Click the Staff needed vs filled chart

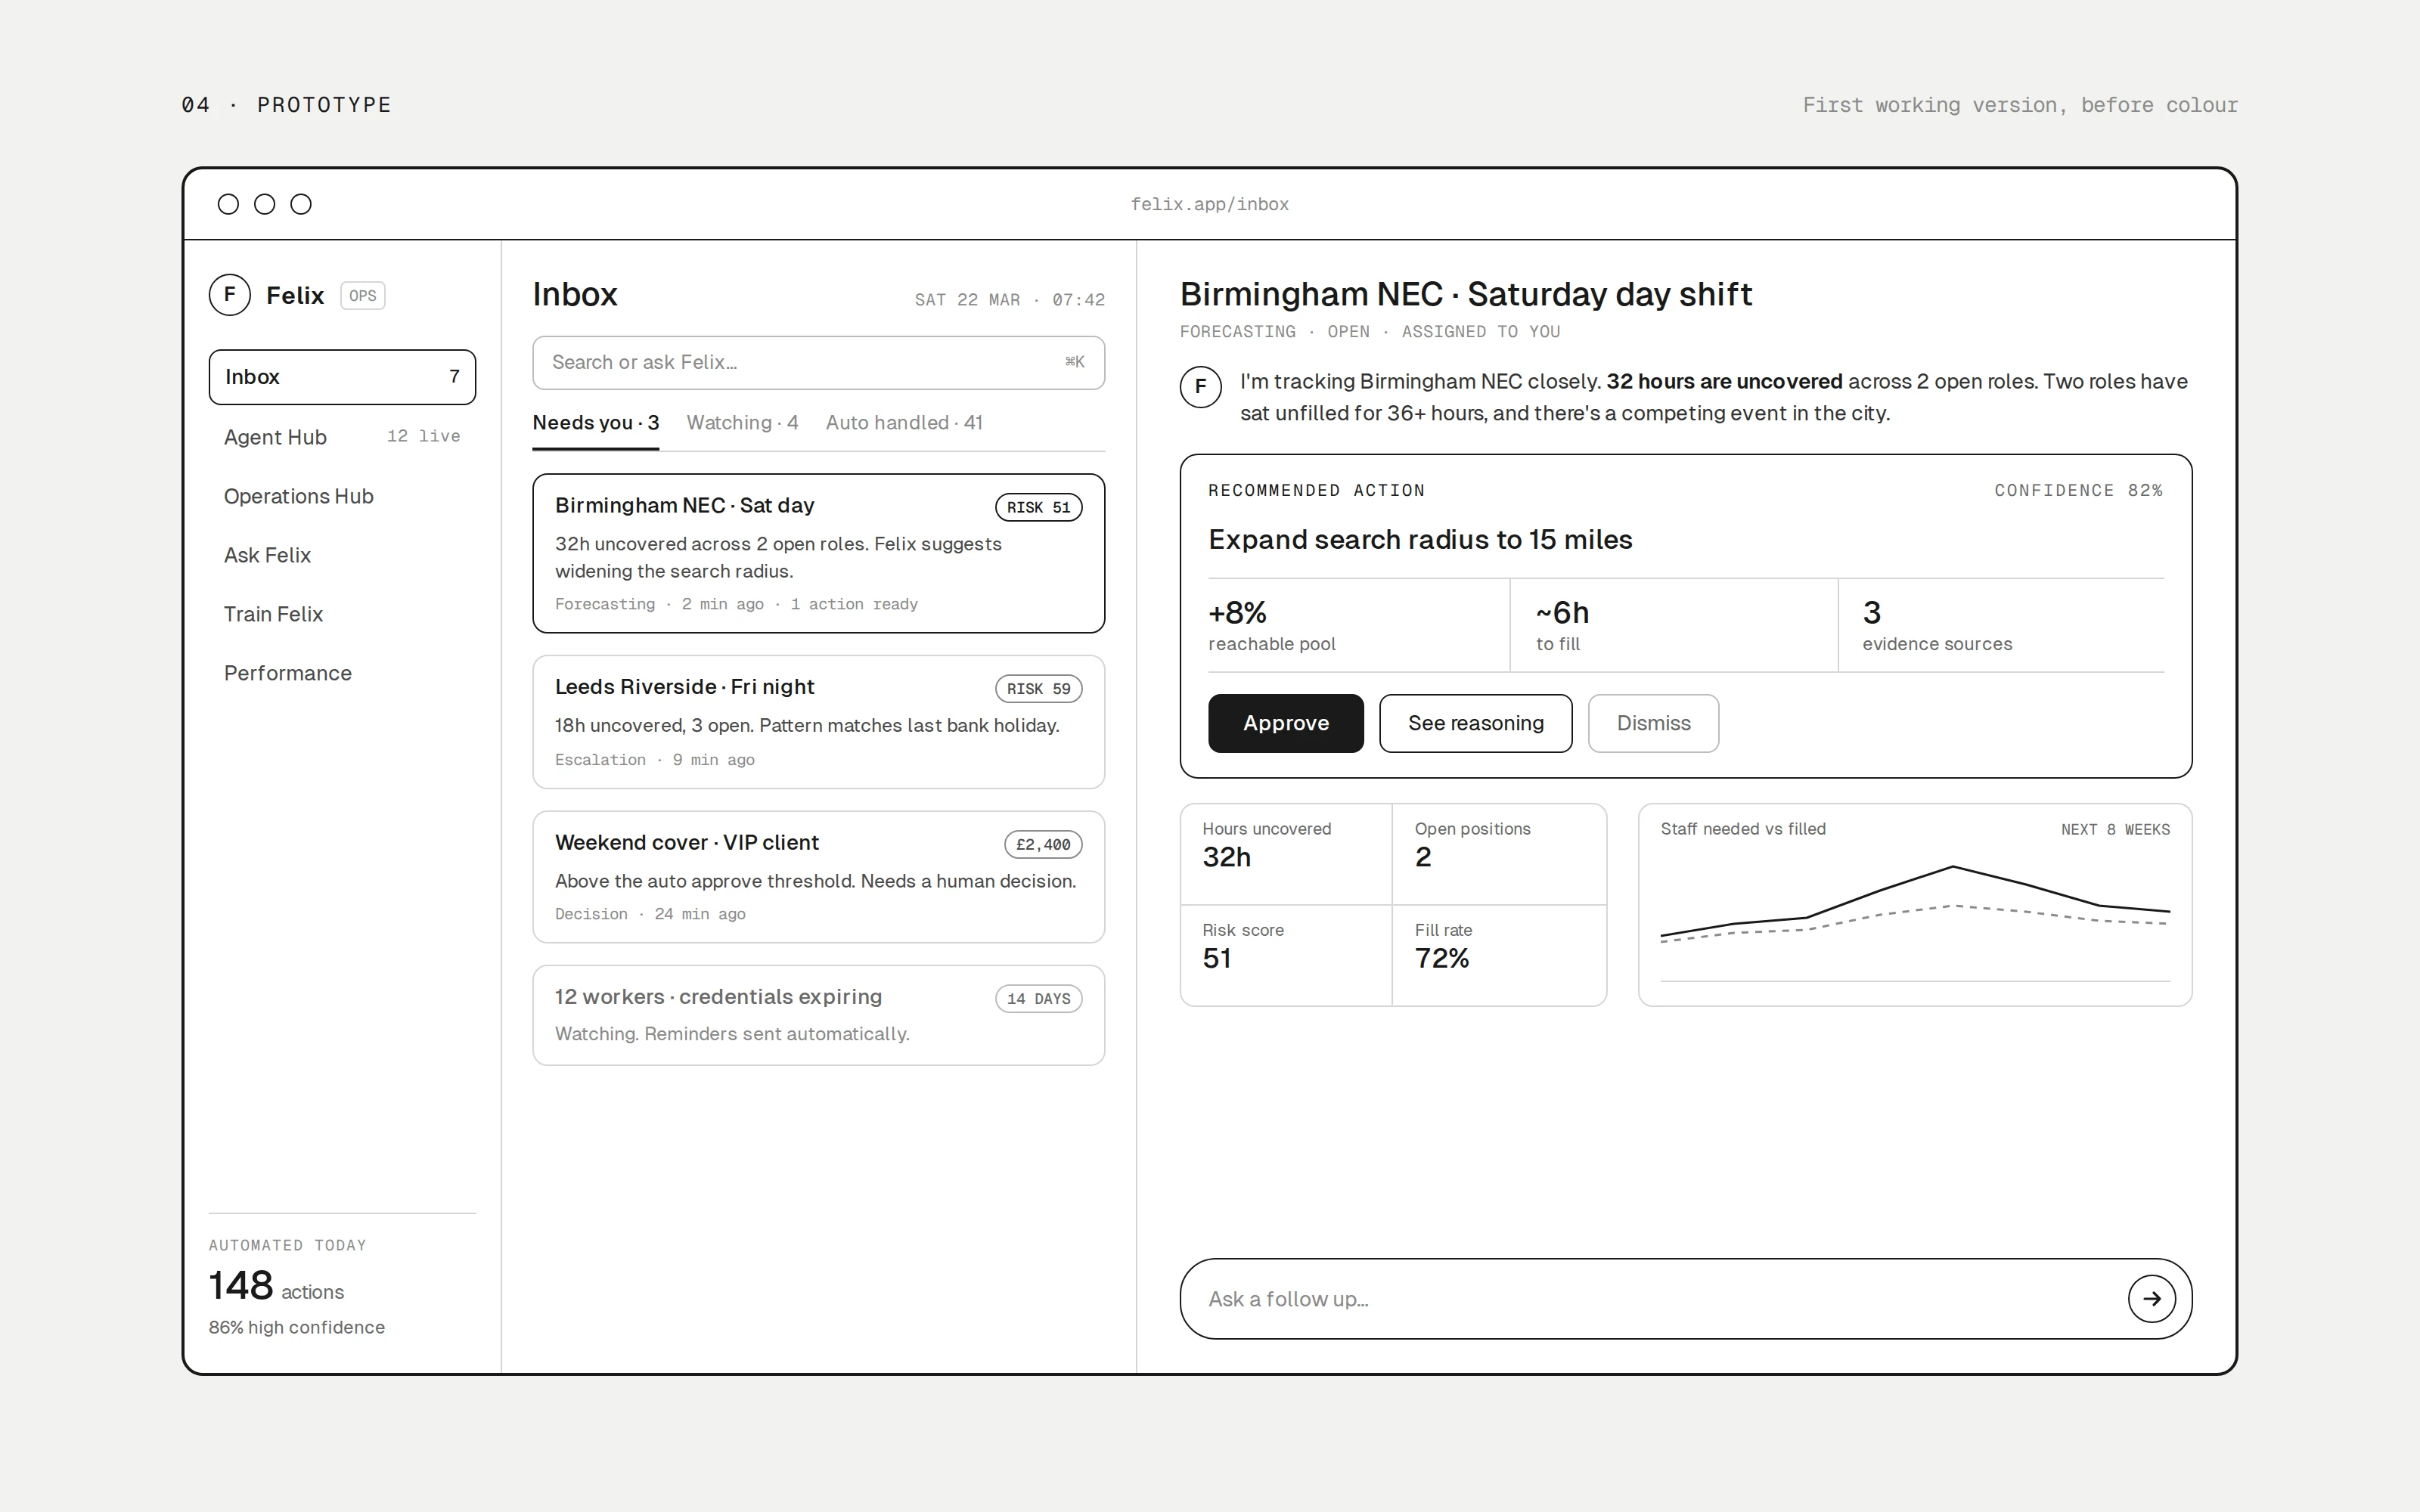[x=1915, y=905]
